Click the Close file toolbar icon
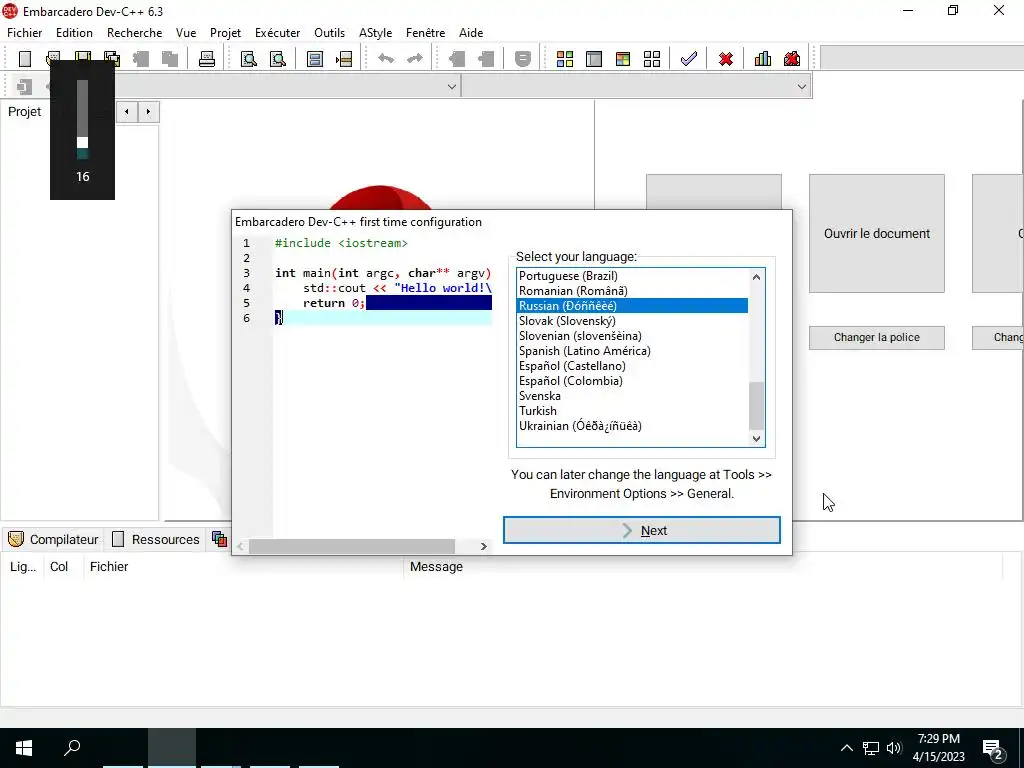 (141, 59)
